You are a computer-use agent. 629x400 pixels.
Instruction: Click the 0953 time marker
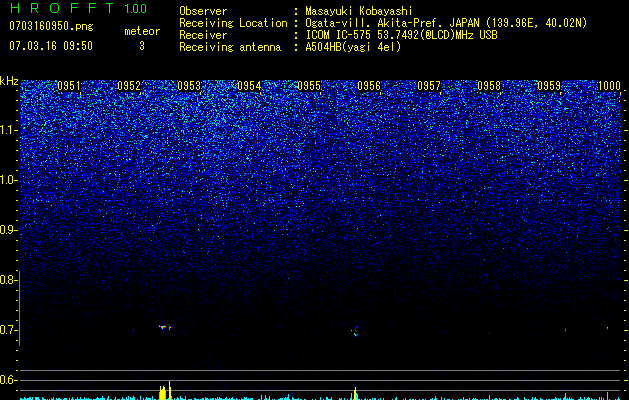189,86
